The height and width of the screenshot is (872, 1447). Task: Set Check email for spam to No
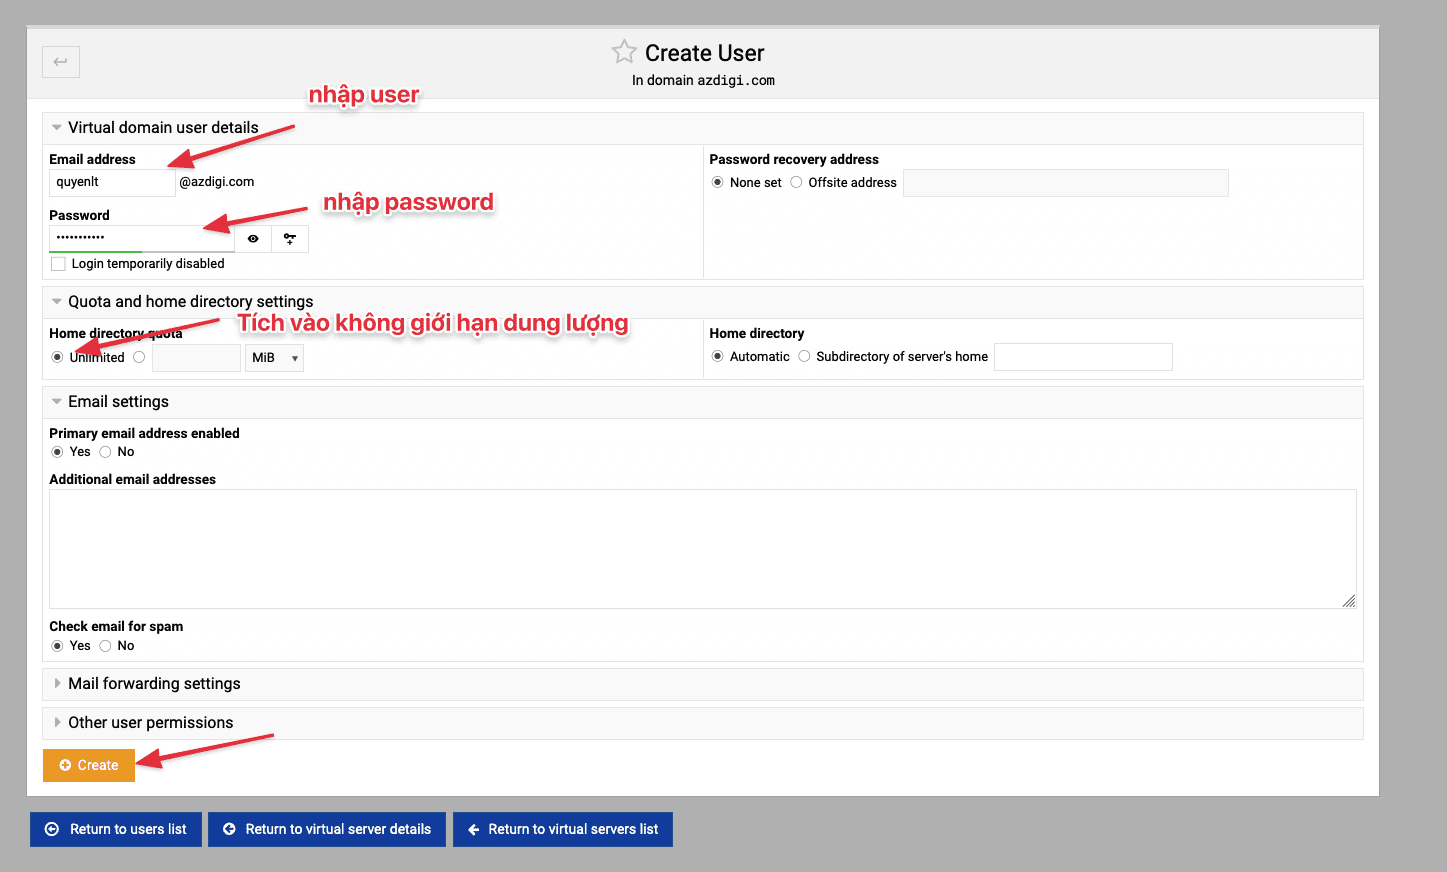point(105,646)
